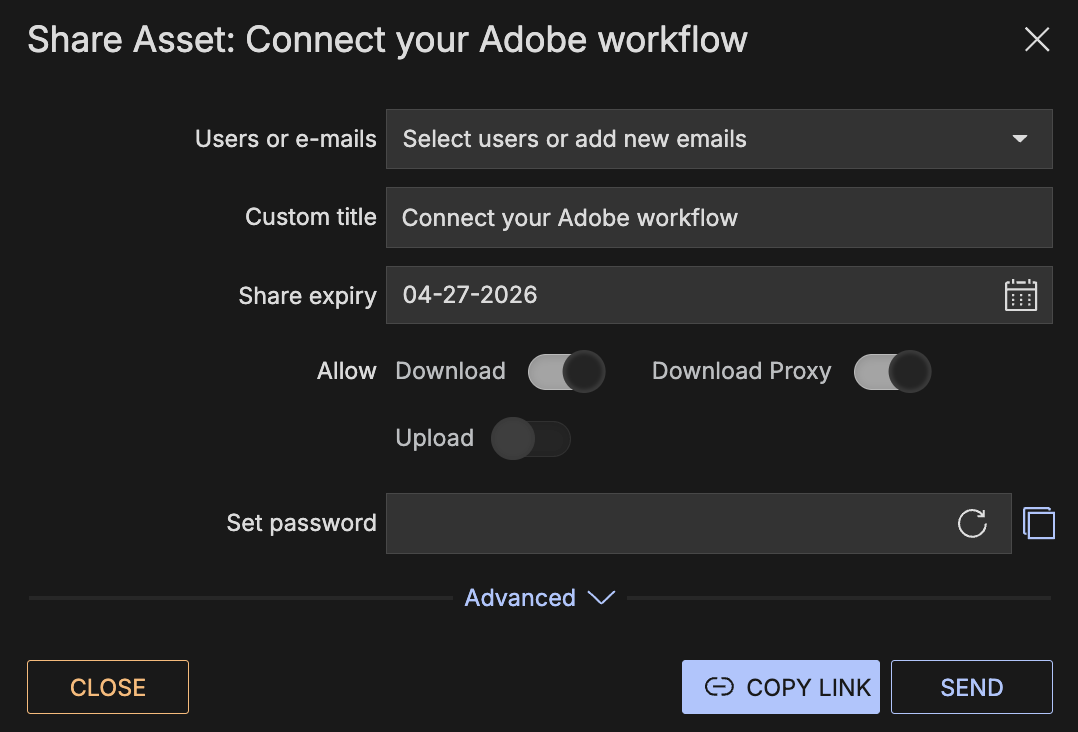This screenshot has width=1078, height=732.
Task: Click the regenerate password refresh icon
Action: pyautogui.click(x=972, y=523)
